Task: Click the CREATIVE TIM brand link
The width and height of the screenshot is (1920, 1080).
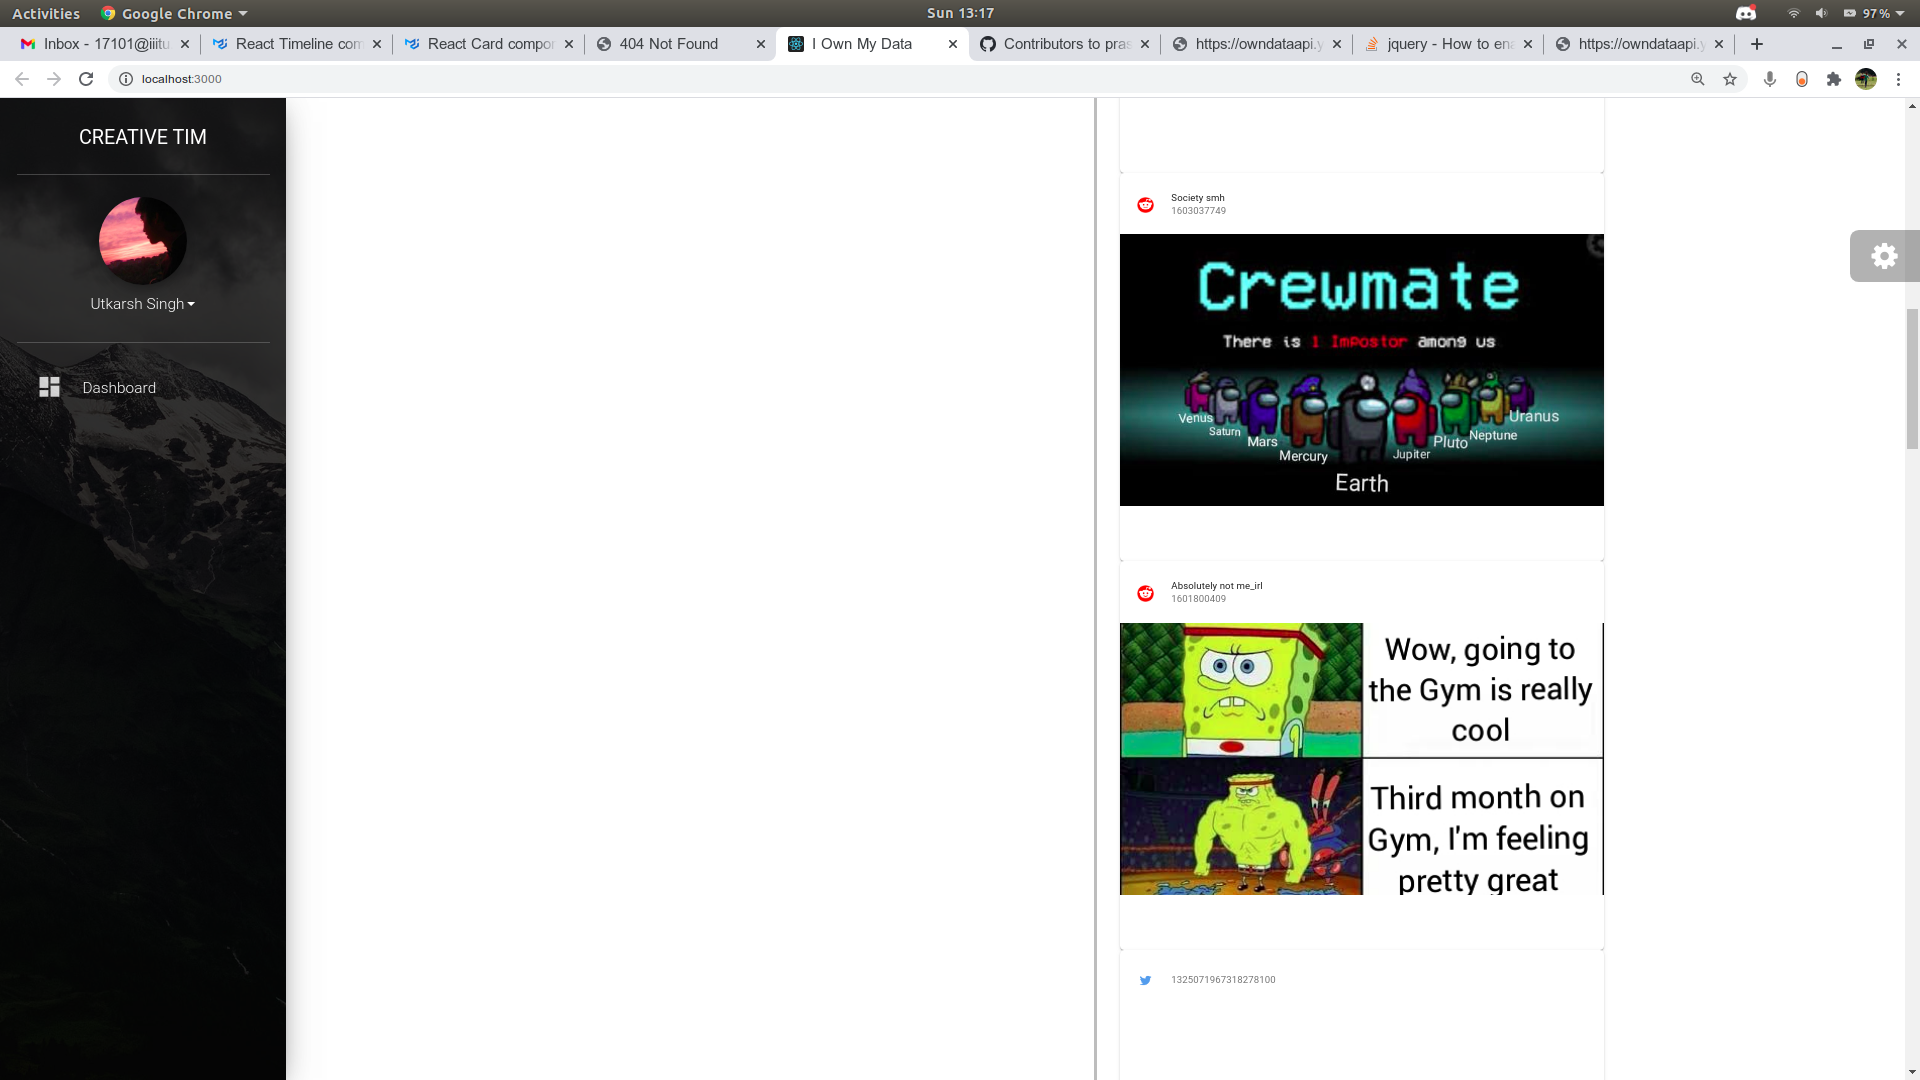Action: [142, 137]
